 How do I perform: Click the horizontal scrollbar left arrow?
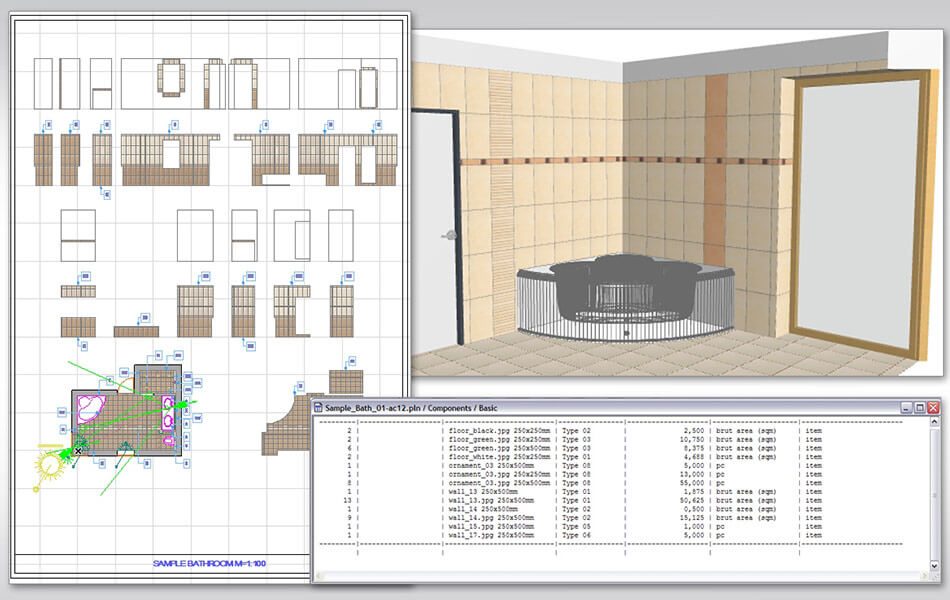[321, 574]
